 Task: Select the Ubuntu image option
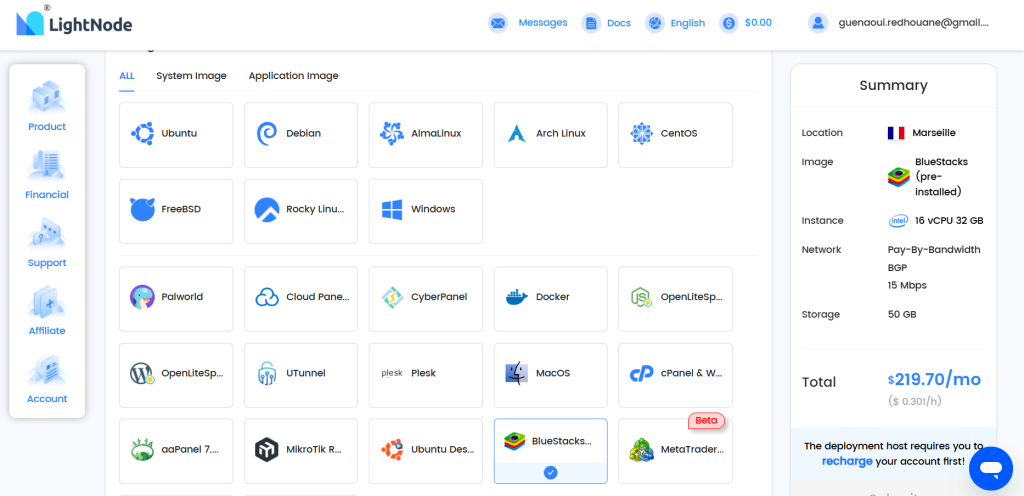176,134
